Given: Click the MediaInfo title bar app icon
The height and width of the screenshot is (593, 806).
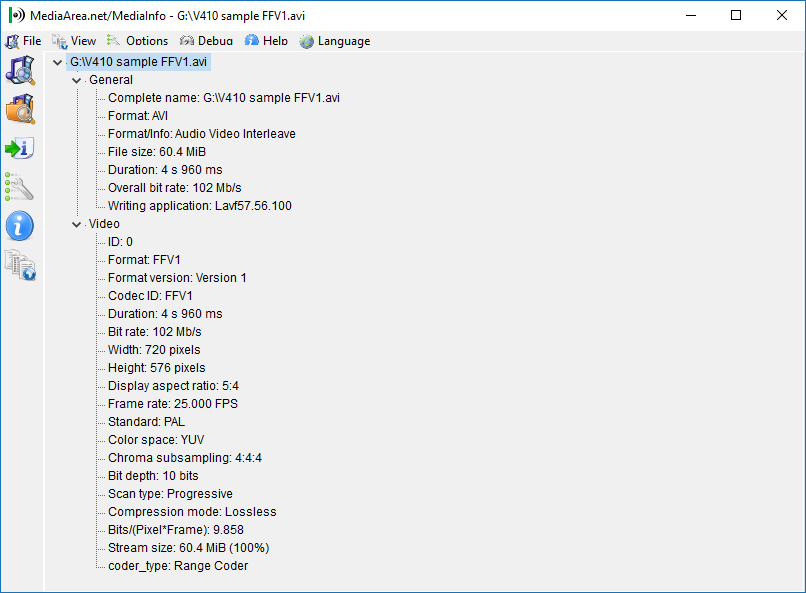Looking at the screenshot, I should pyautogui.click(x=16, y=15).
